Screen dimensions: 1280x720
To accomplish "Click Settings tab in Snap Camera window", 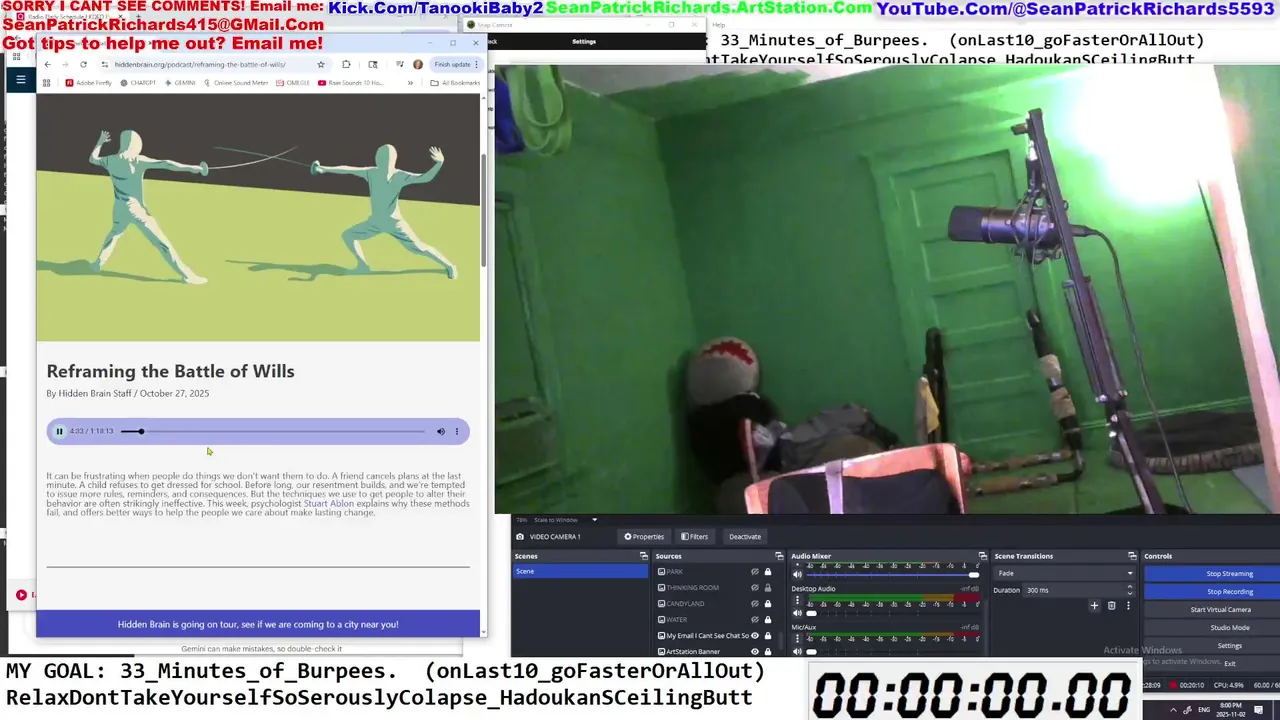I will (x=584, y=42).
